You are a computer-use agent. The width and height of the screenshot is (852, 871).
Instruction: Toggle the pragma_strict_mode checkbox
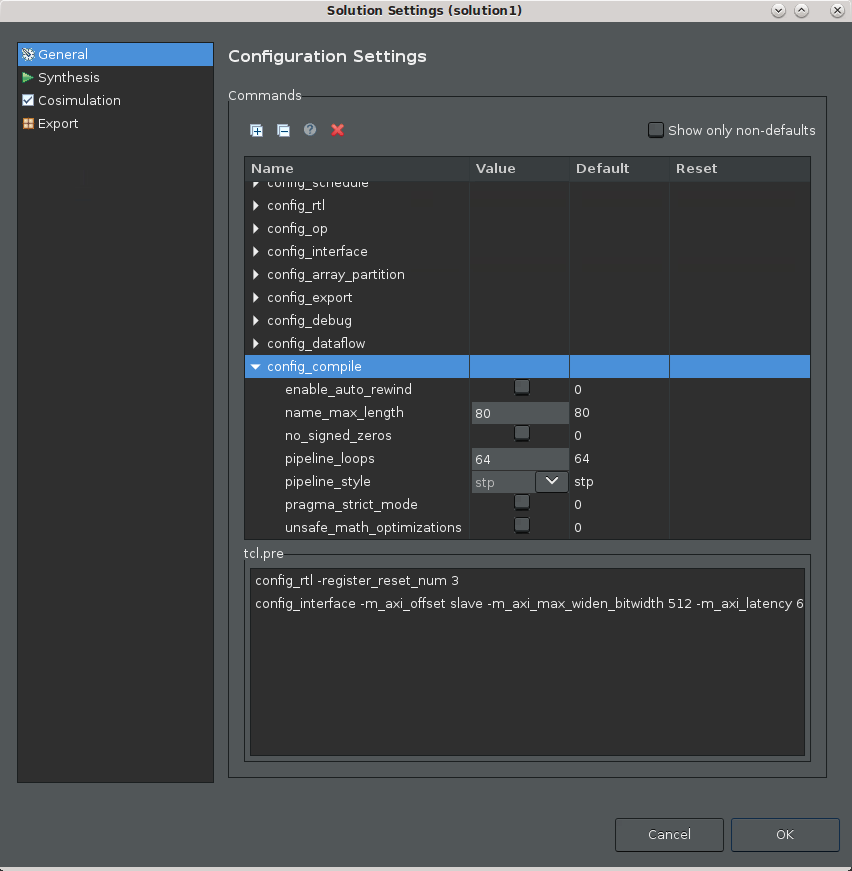click(x=521, y=503)
